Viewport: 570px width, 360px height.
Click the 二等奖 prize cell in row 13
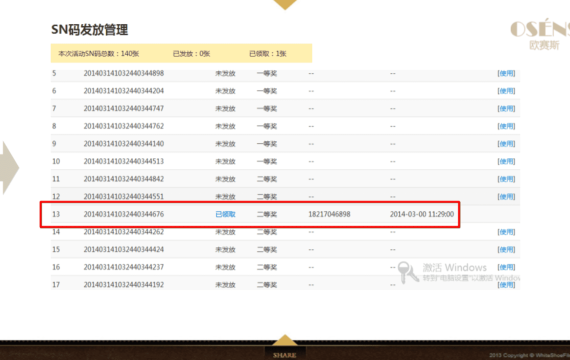[x=267, y=214]
